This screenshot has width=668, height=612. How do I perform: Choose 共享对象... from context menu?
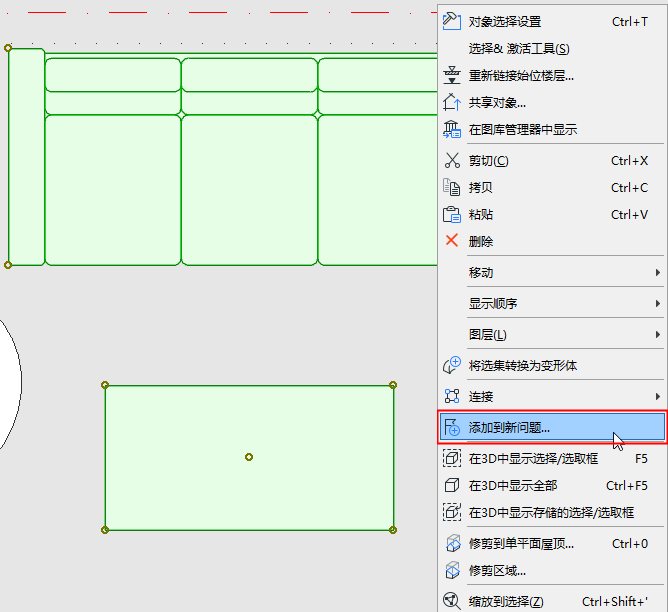tap(552, 102)
